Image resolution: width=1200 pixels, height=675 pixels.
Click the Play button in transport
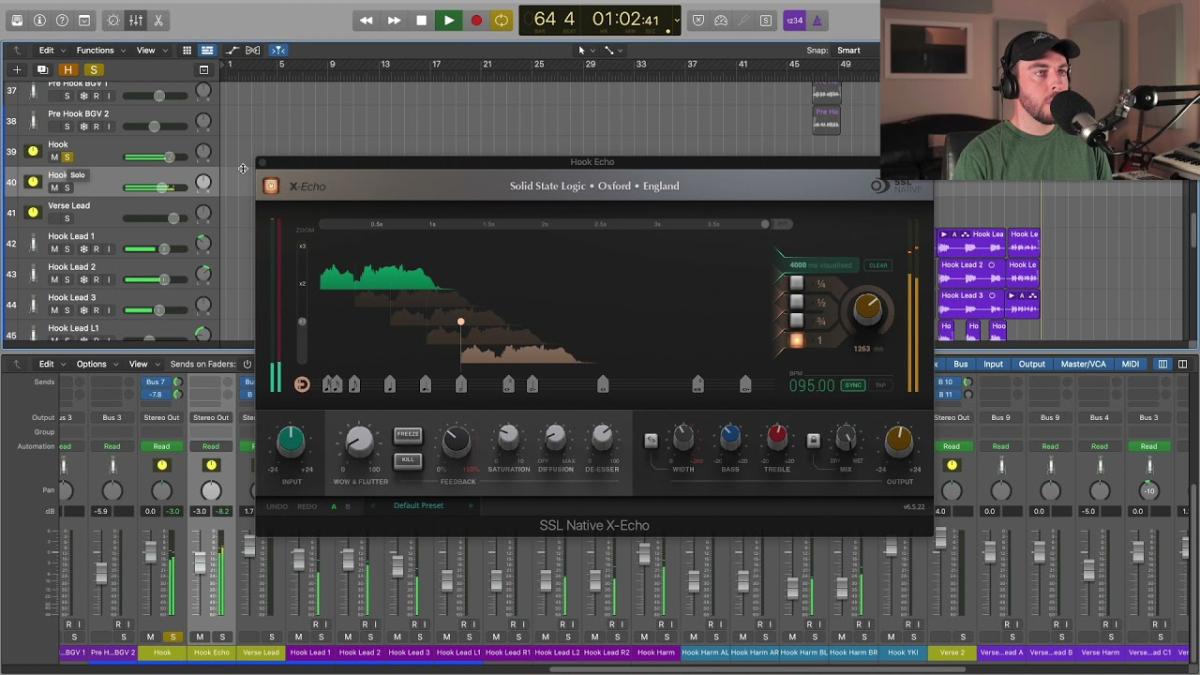[x=448, y=20]
